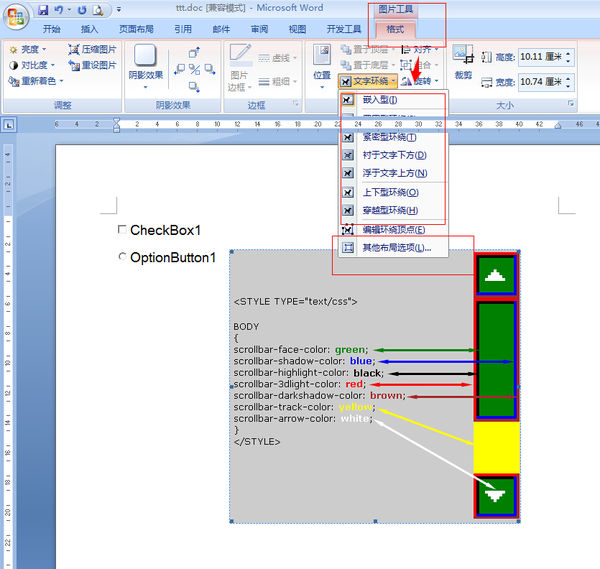This screenshot has width=600, height=569.
Task: Open the 大小 size dialog launcher
Action: [x=571, y=103]
